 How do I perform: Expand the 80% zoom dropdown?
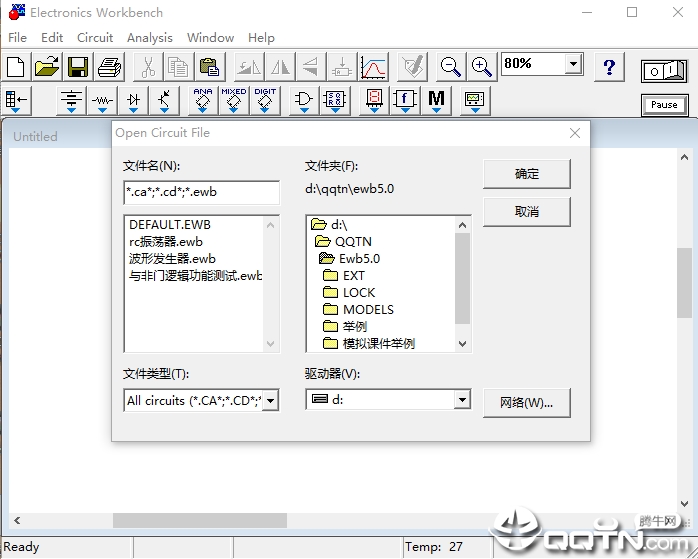pos(574,64)
